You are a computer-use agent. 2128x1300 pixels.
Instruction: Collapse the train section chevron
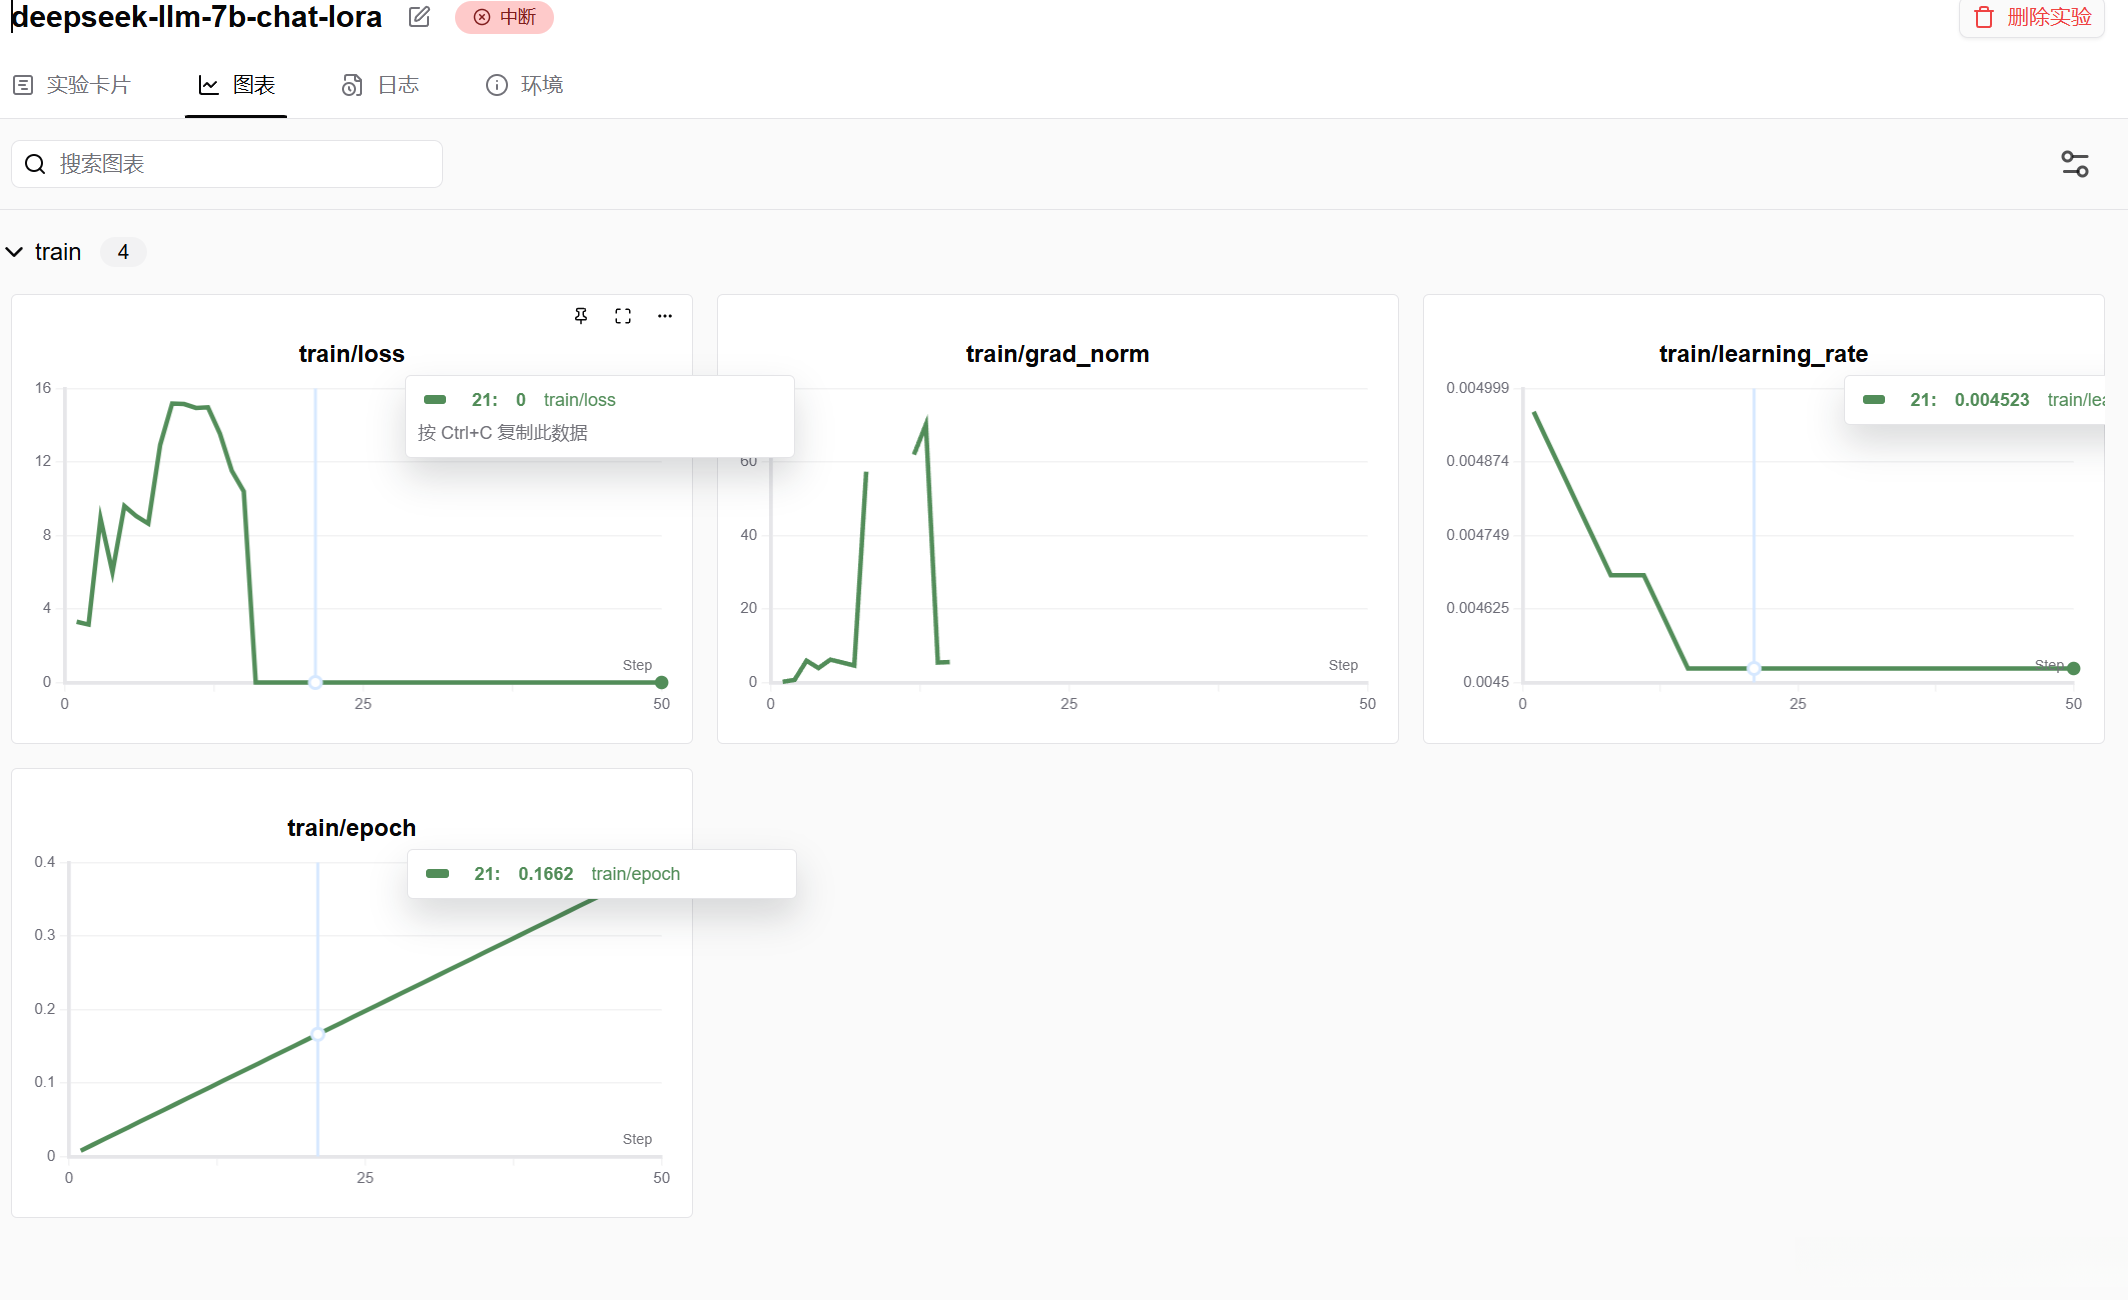tap(15, 252)
